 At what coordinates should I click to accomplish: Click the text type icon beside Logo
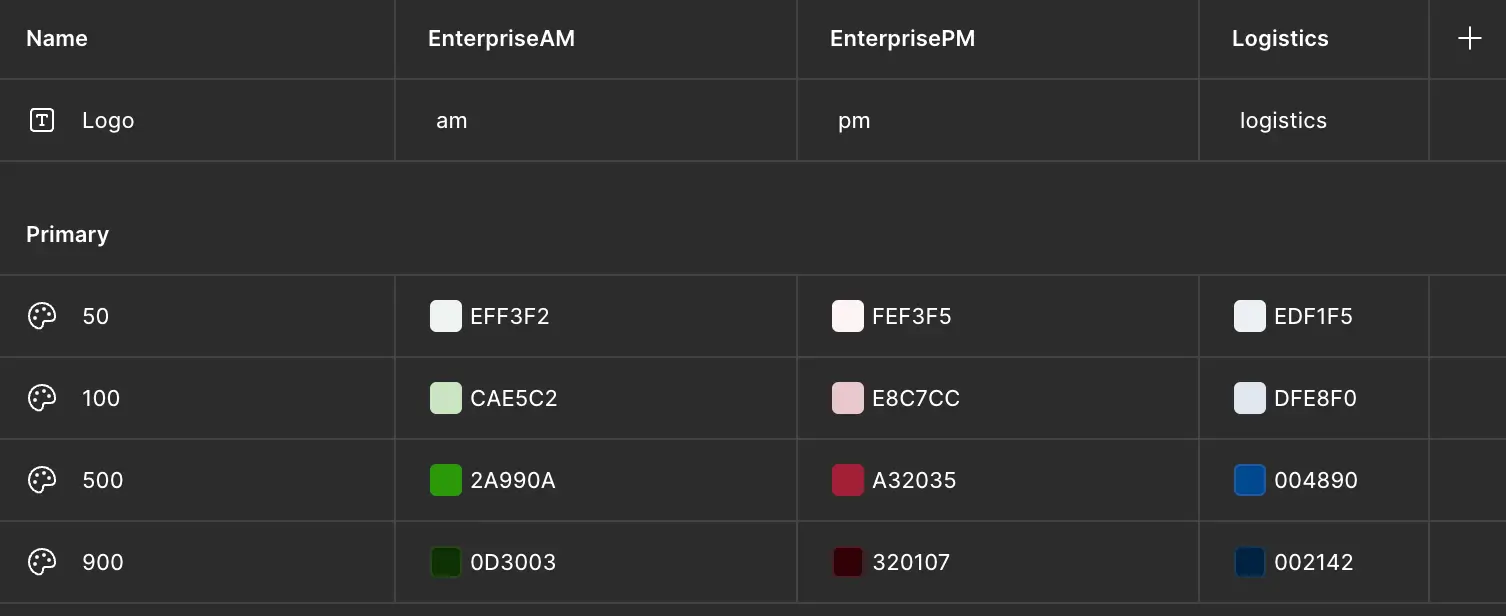[x=42, y=121]
